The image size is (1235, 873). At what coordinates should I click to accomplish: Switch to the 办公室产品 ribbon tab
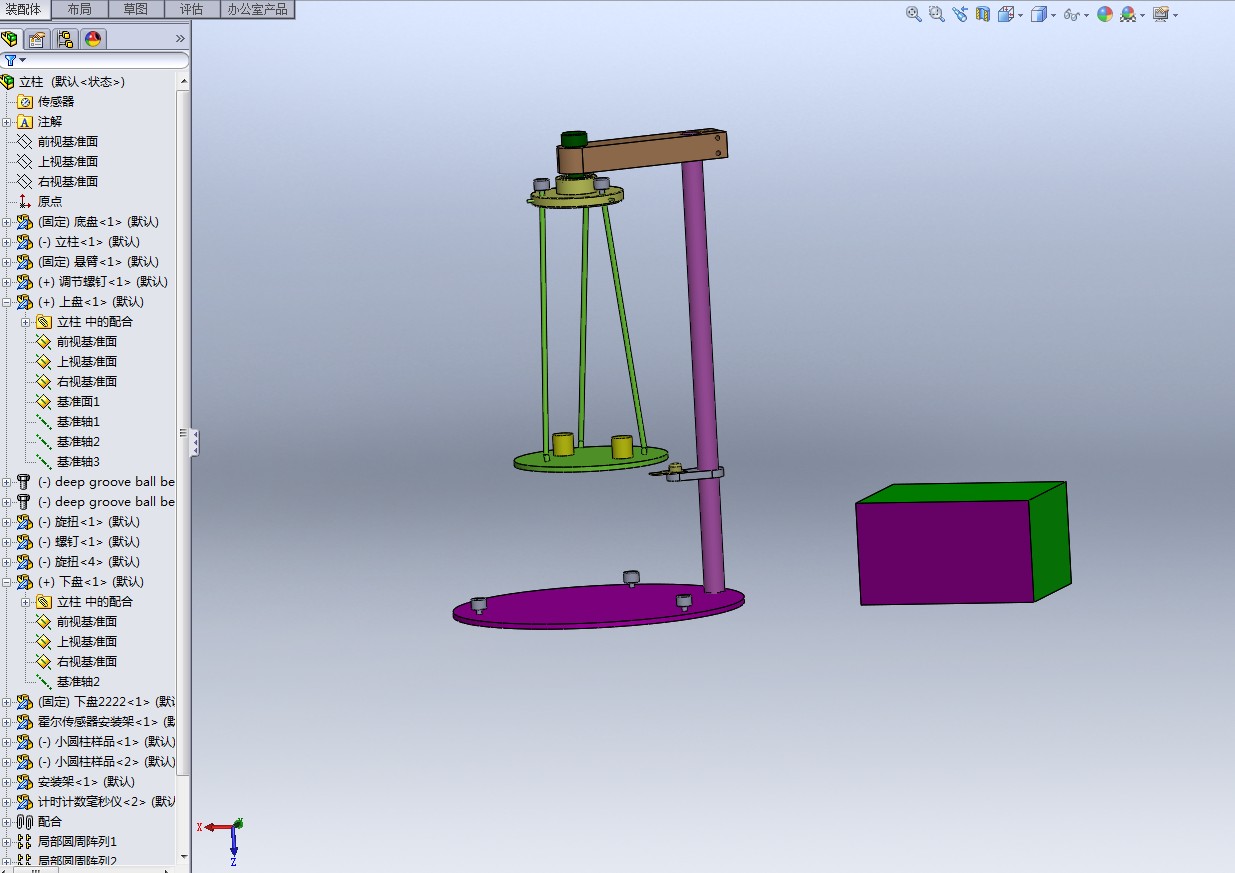257,9
